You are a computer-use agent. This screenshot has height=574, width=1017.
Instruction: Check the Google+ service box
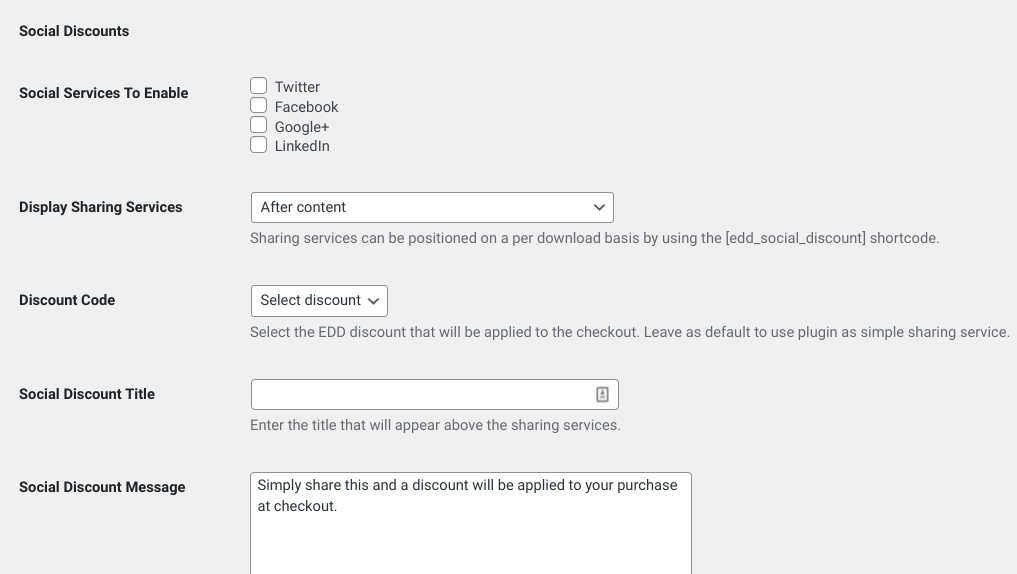click(259, 126)
